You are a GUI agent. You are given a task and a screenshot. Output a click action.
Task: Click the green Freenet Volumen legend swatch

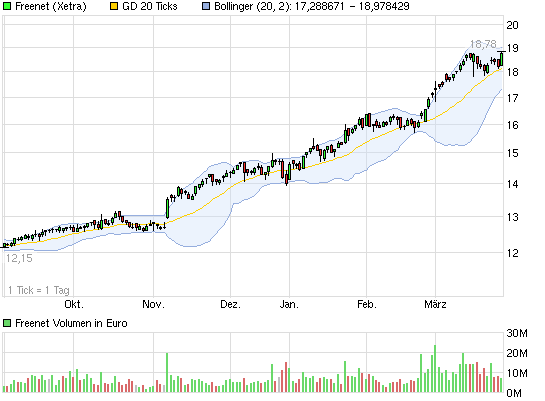tap(7, 323)
